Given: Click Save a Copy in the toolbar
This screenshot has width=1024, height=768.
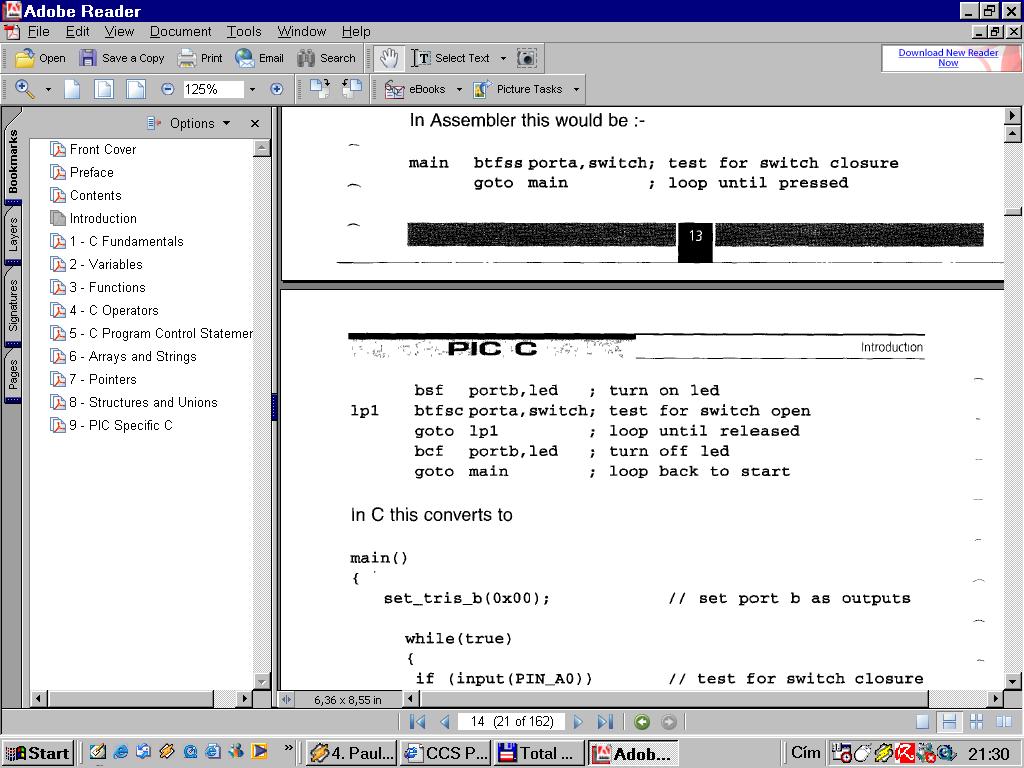Looking at the screenshot, I should [x=122, y=58].
